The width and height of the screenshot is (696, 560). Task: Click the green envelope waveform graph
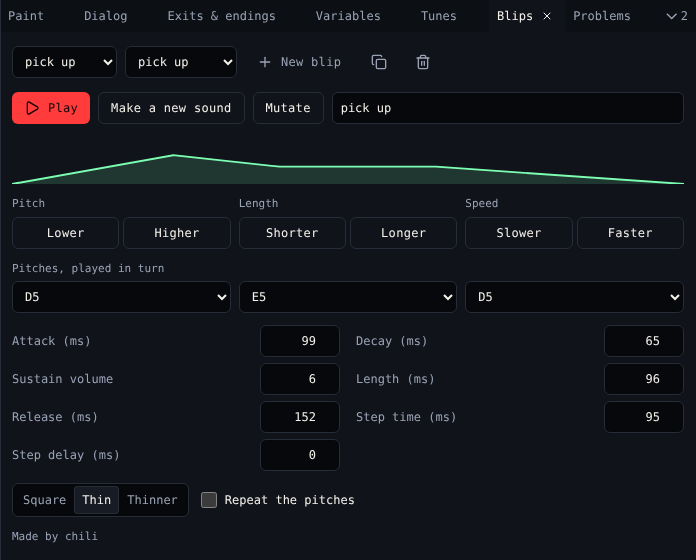(x=348, y=169)
